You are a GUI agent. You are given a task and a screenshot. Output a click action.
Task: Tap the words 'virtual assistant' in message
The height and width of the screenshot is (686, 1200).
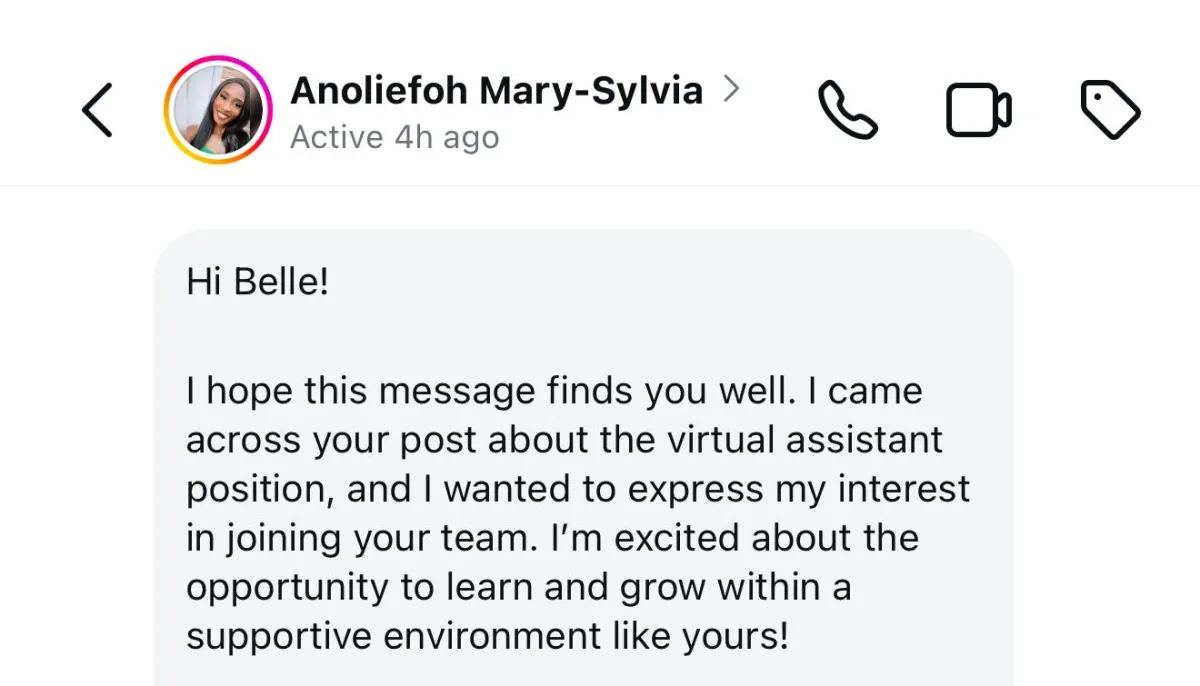803,440
